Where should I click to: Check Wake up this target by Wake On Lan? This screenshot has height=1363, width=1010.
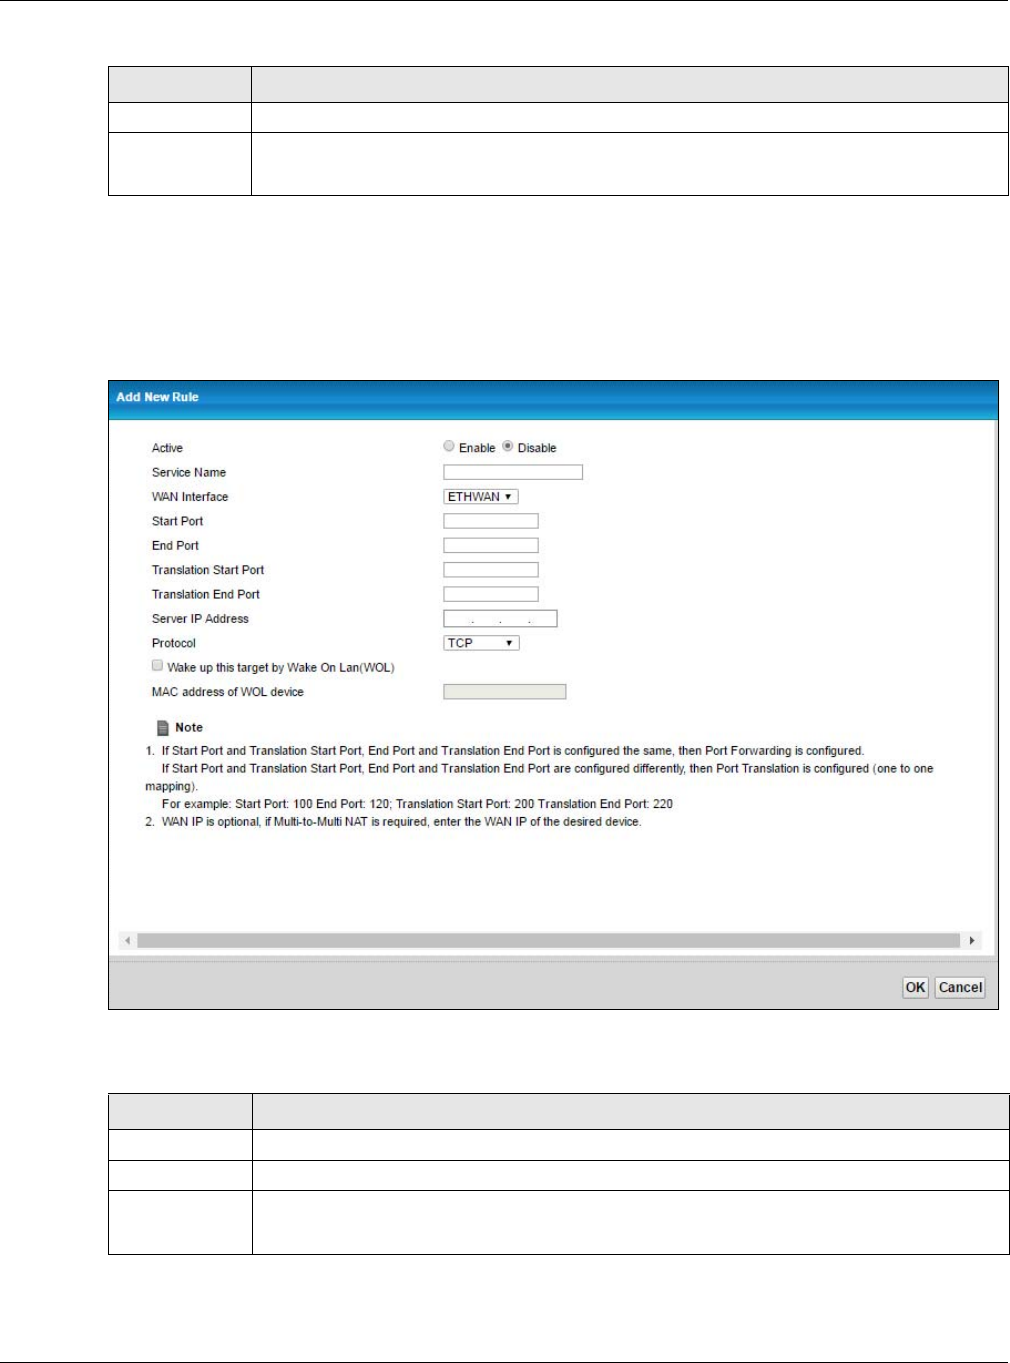(x=157, y=666)
